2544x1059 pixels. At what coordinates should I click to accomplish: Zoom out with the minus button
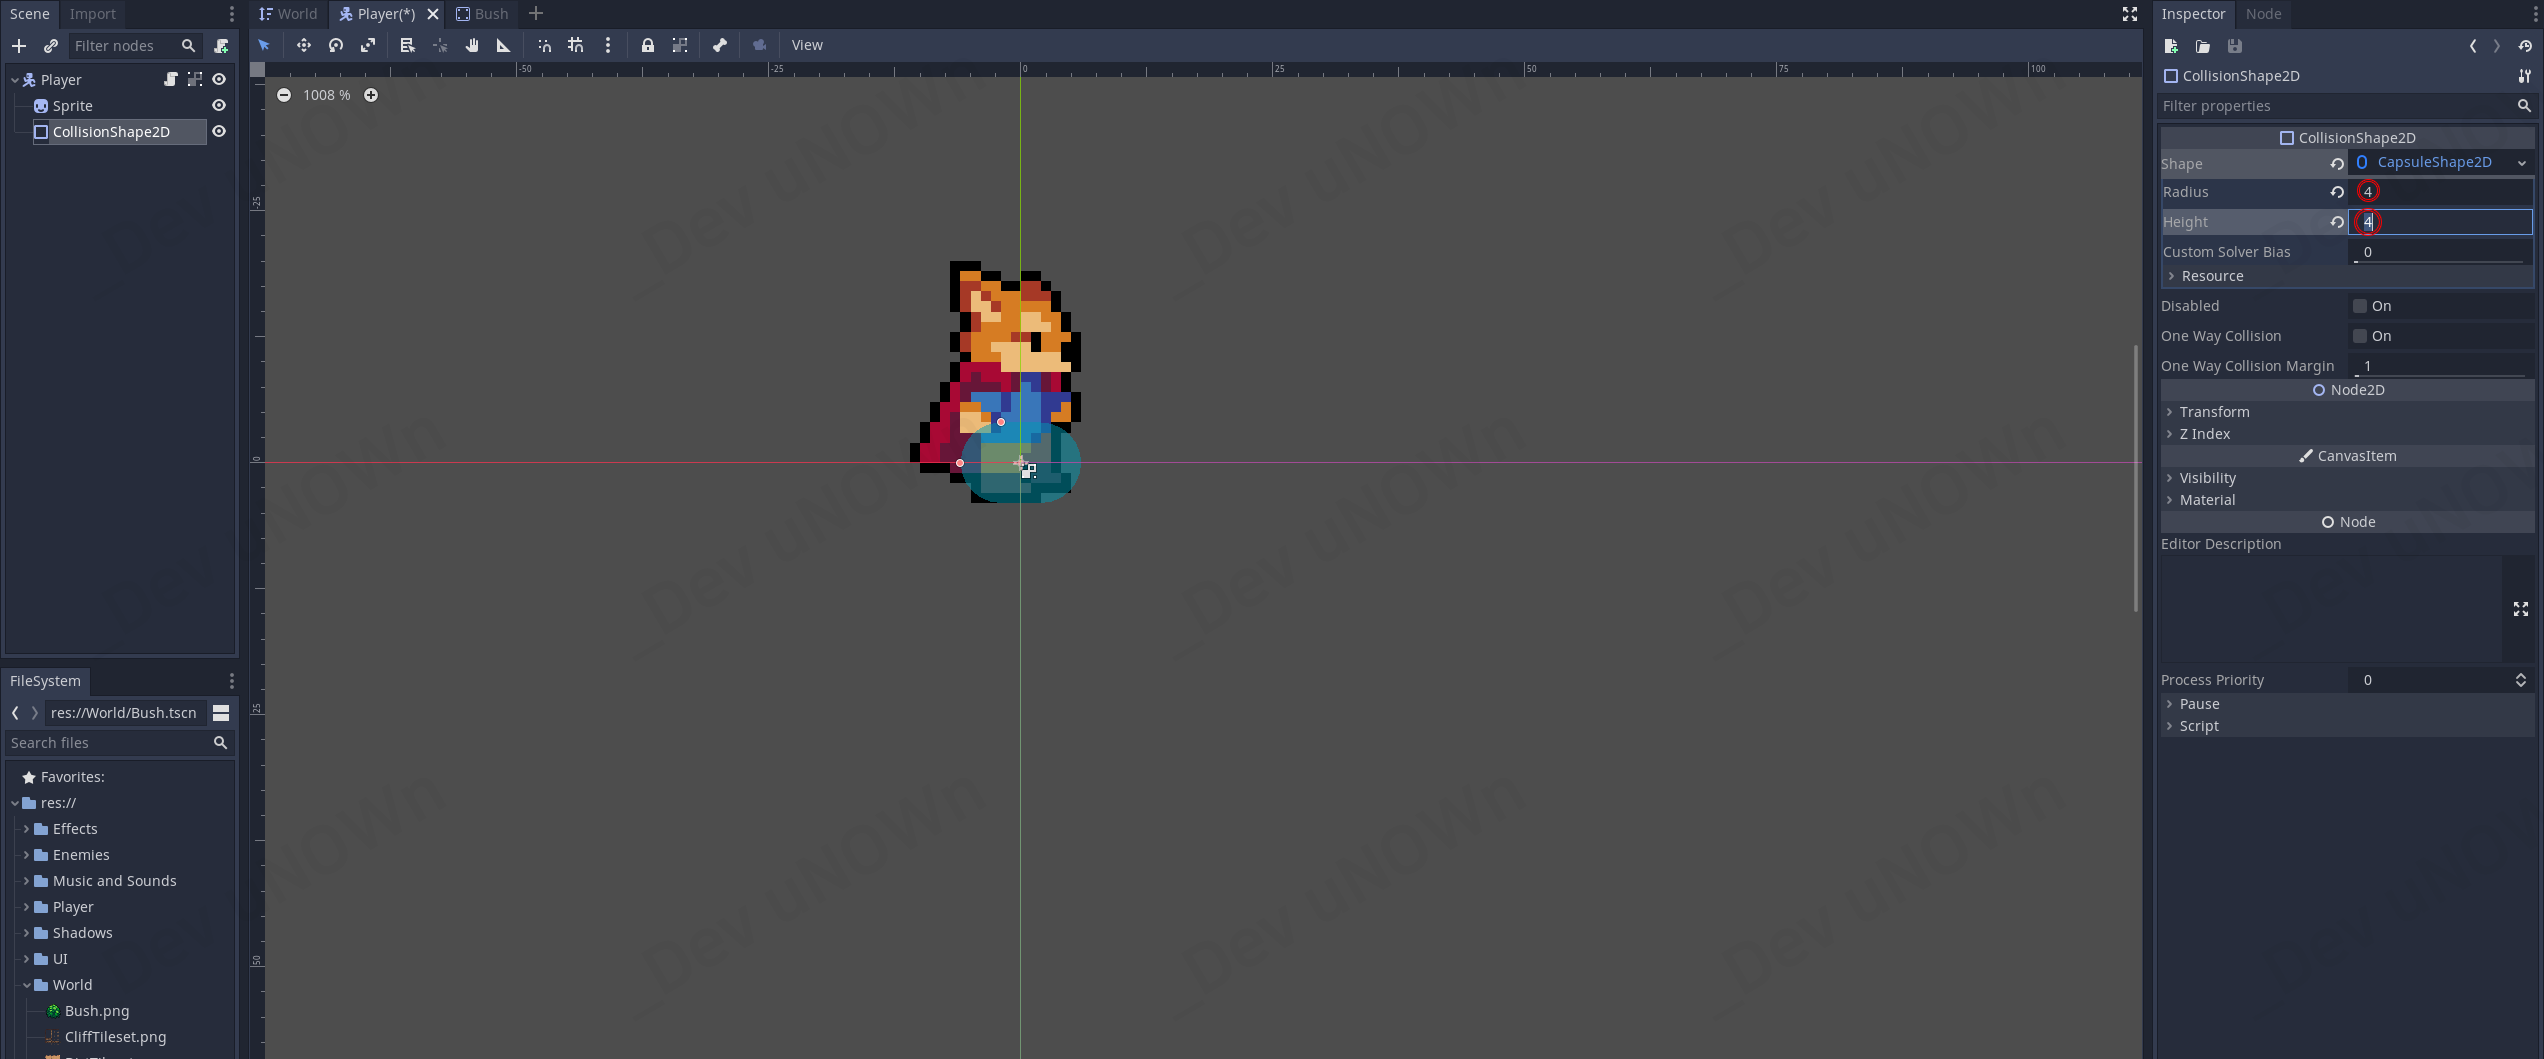tap(284, 95)
